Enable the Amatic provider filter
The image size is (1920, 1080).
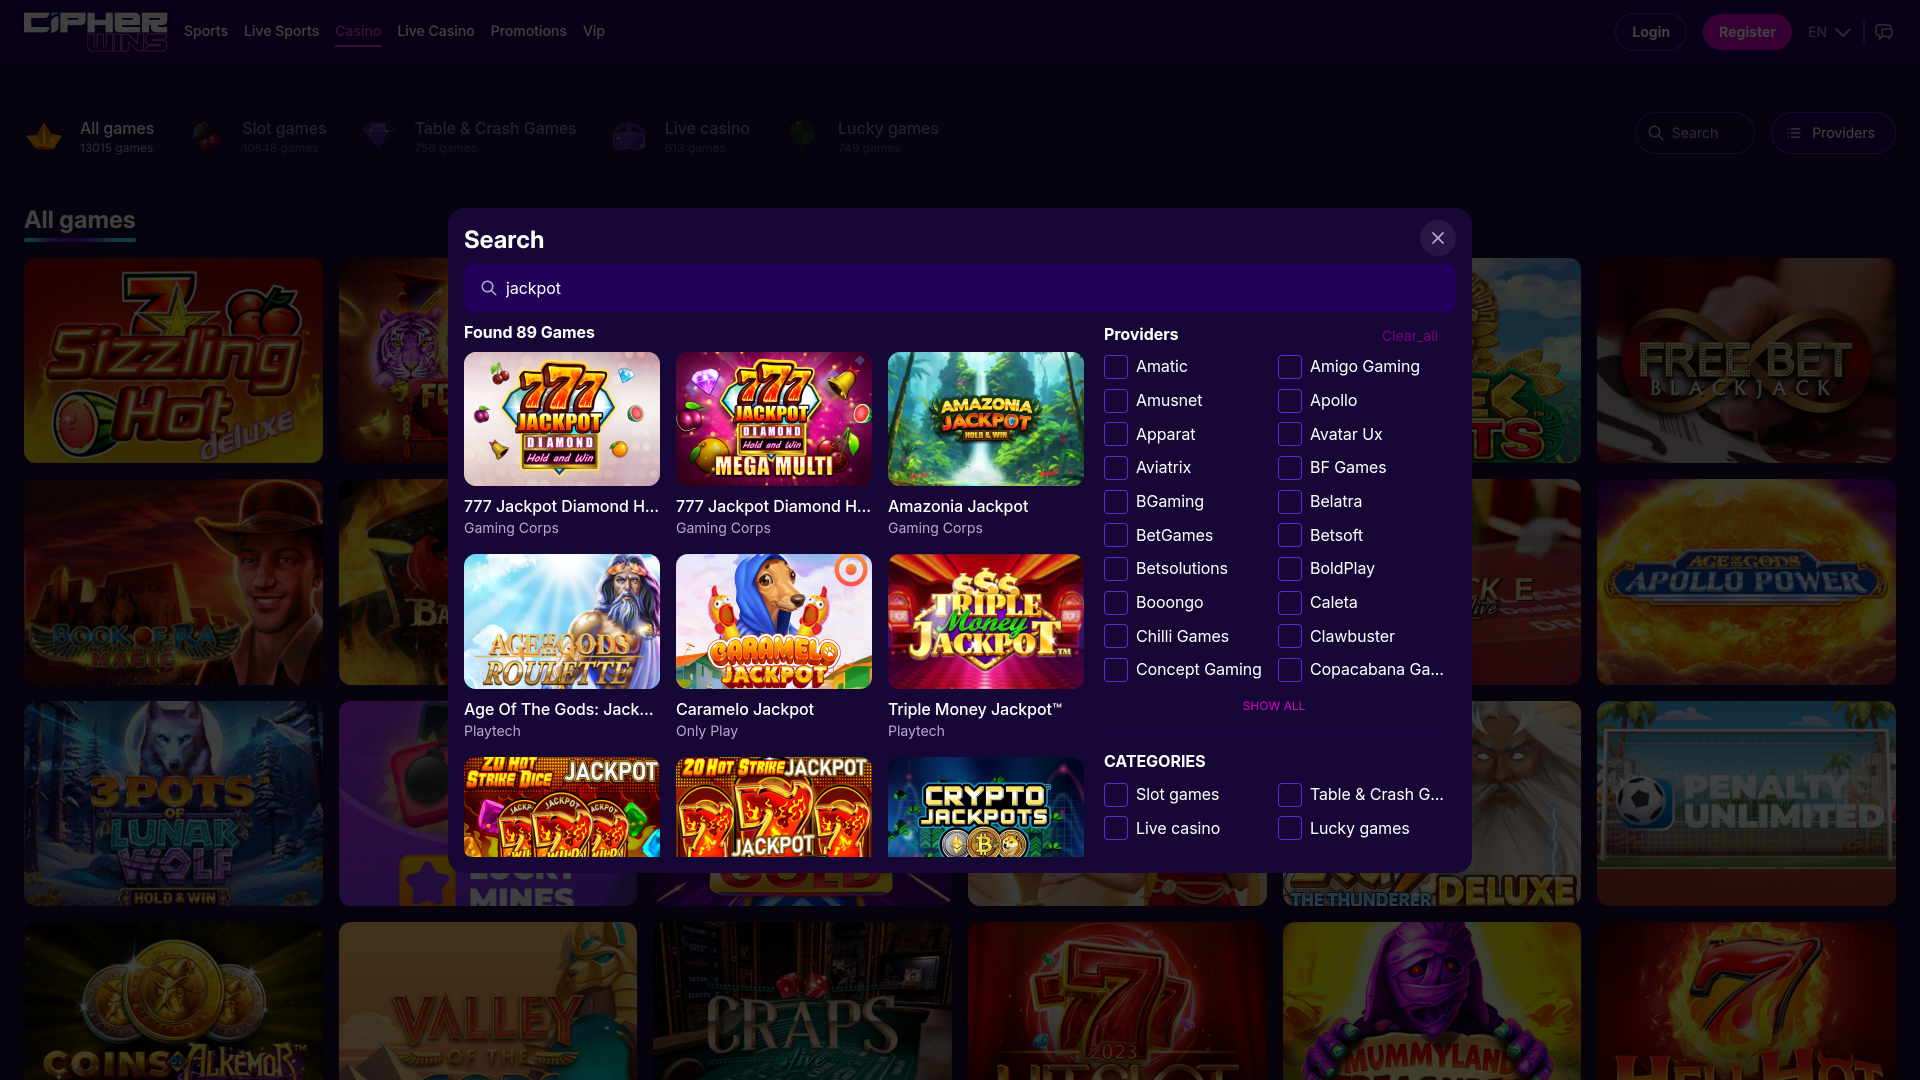coord(1115,367)
